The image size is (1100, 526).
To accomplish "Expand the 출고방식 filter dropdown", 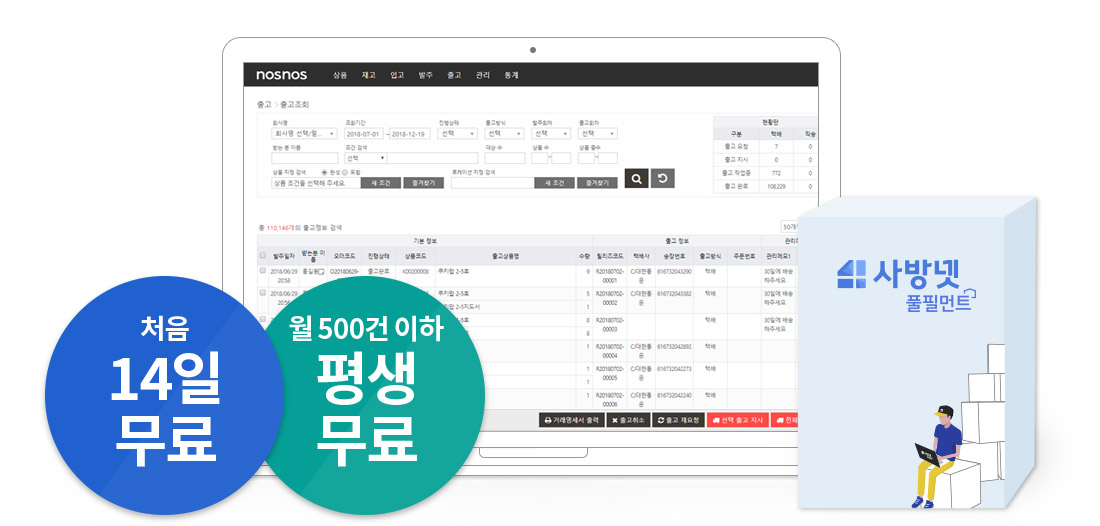I will (504, 133).
